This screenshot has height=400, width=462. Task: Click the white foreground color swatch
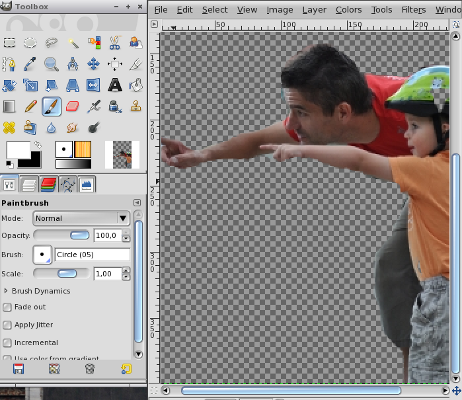click(17, 150)
